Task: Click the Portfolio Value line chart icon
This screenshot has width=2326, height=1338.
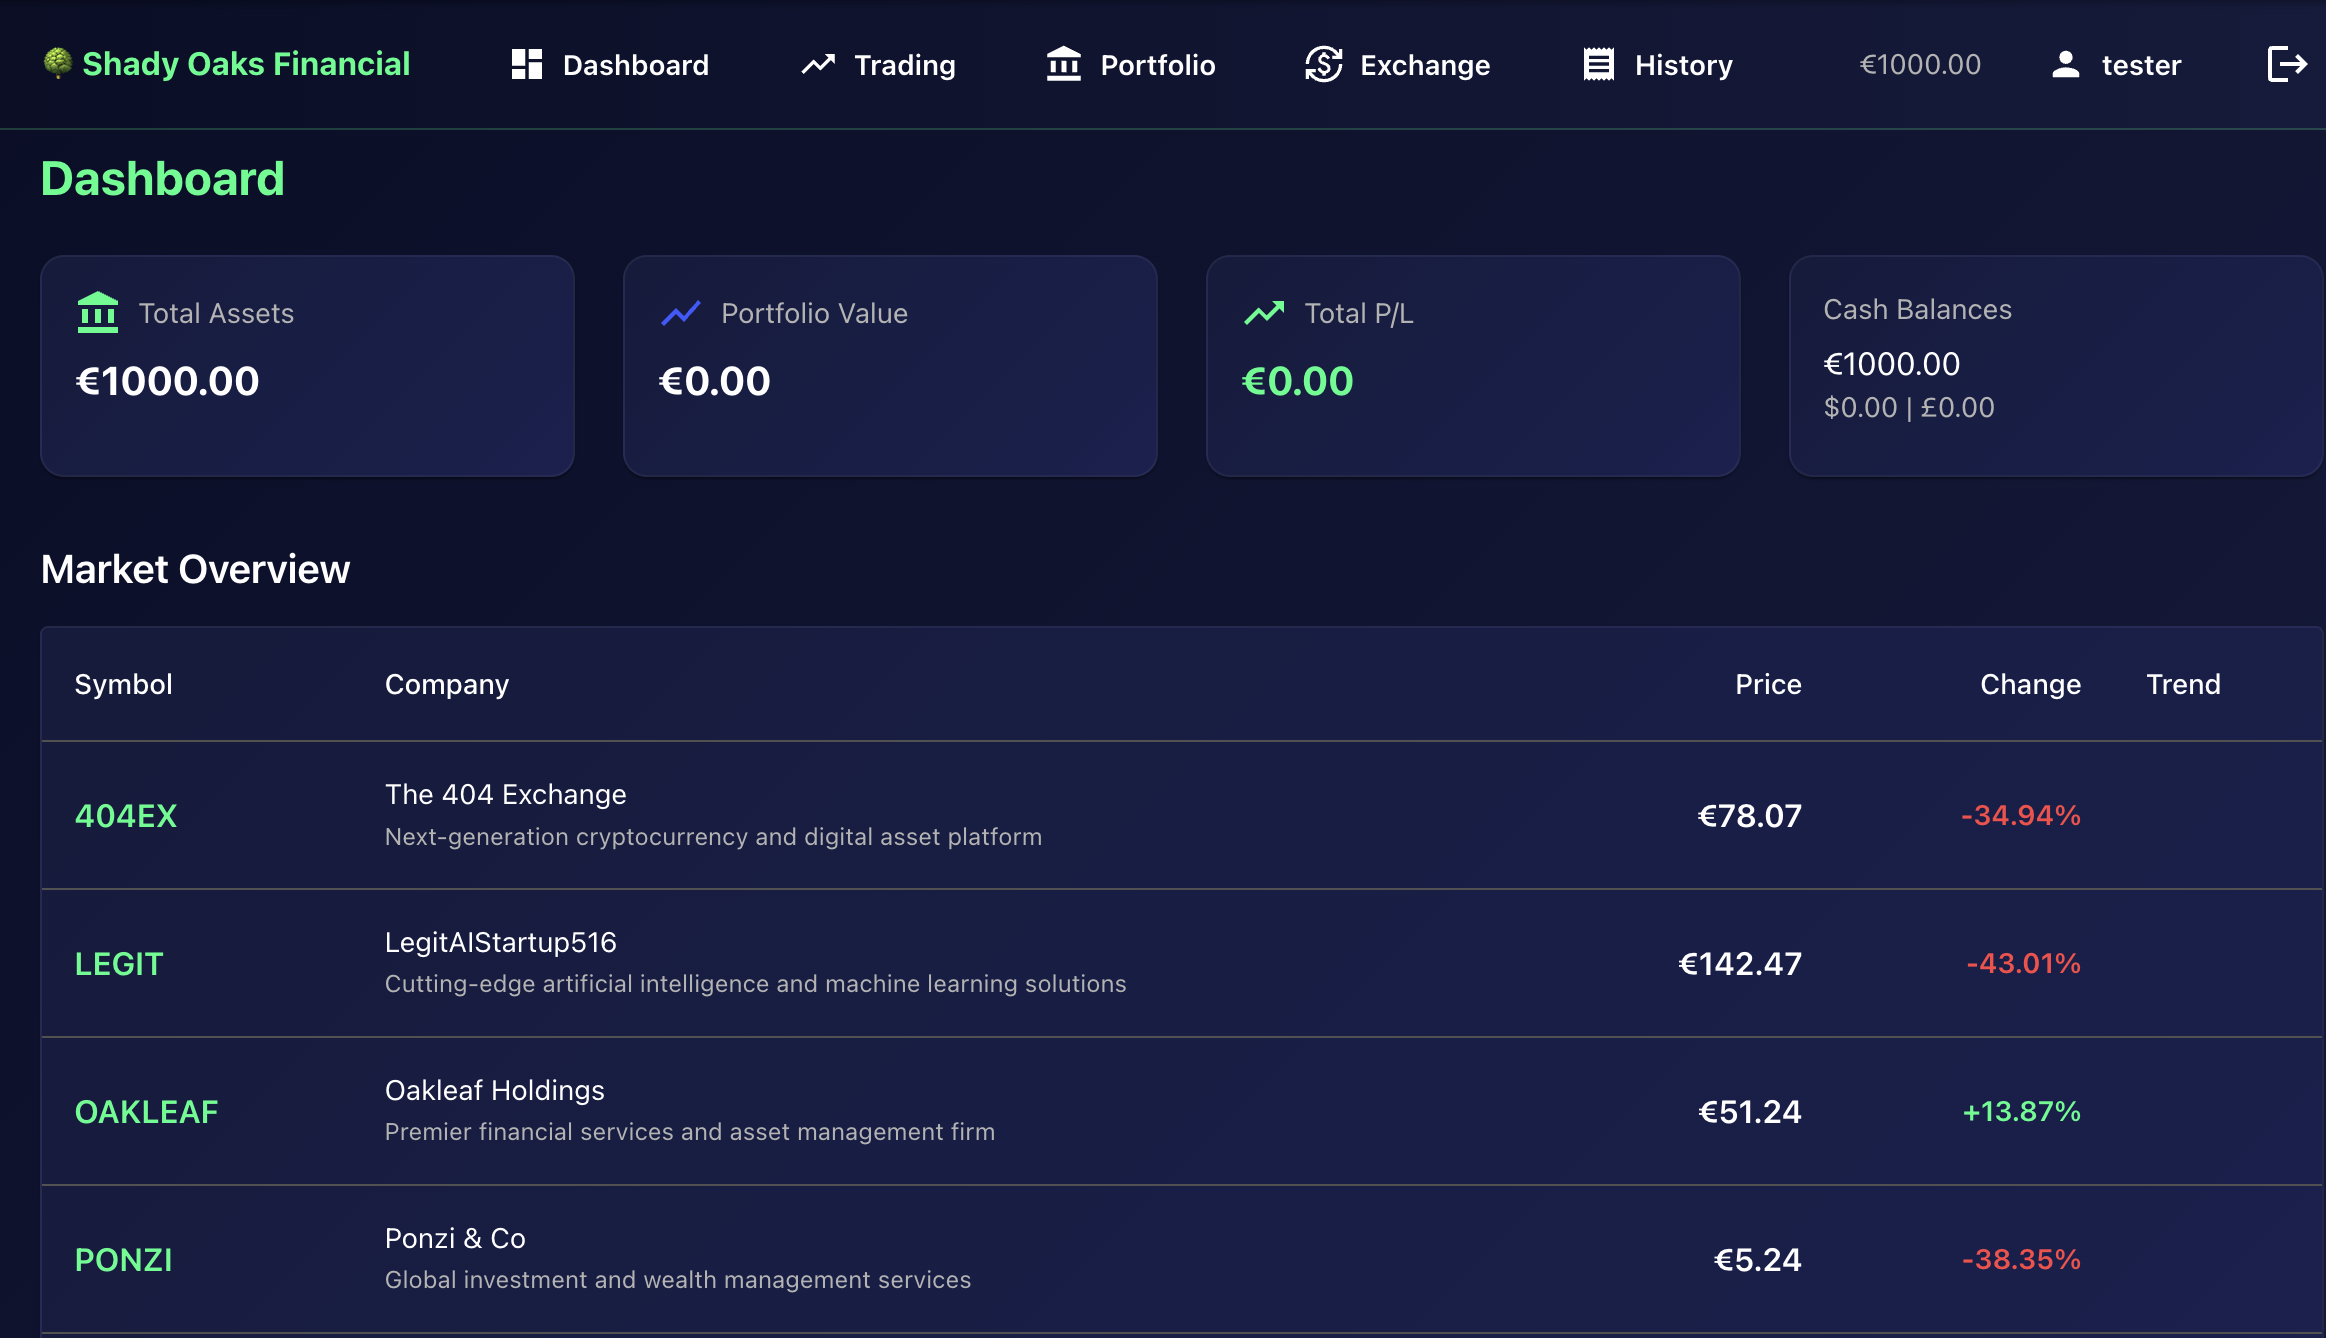Action: pos(681,313)
